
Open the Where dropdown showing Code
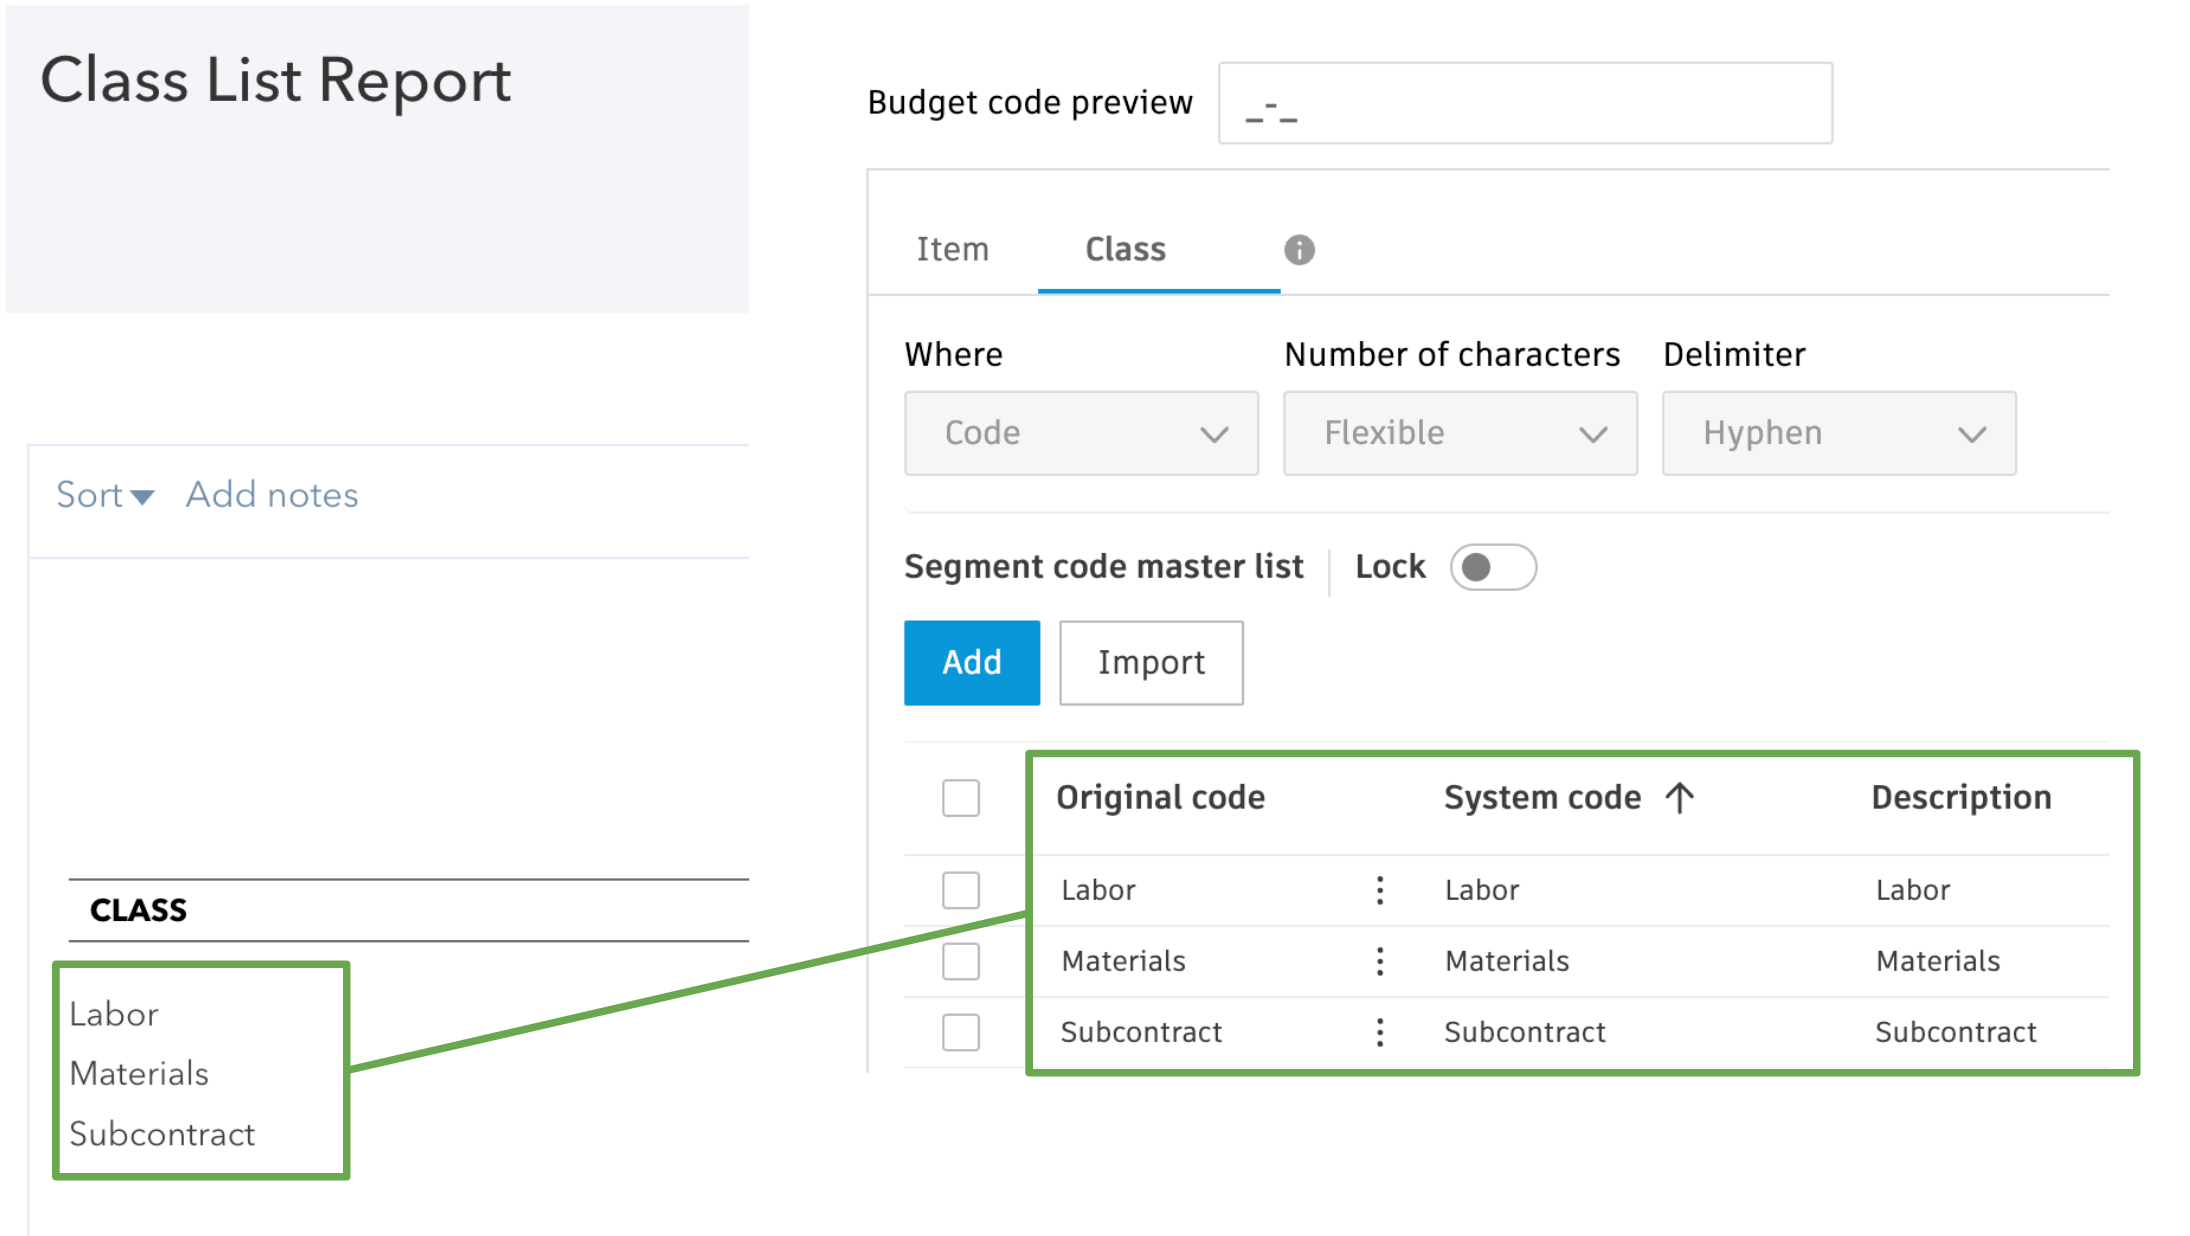coord(1081,433)
